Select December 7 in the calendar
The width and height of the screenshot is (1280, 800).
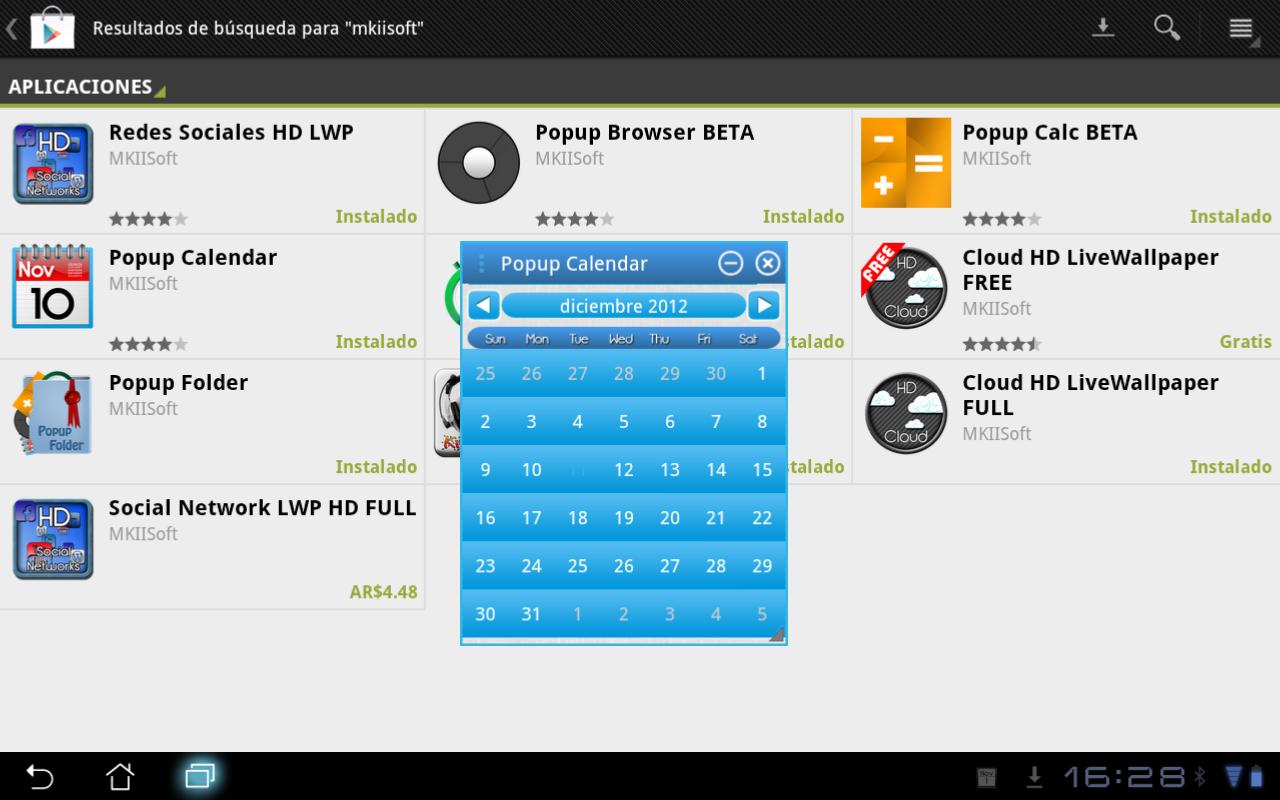coord(716,422)
